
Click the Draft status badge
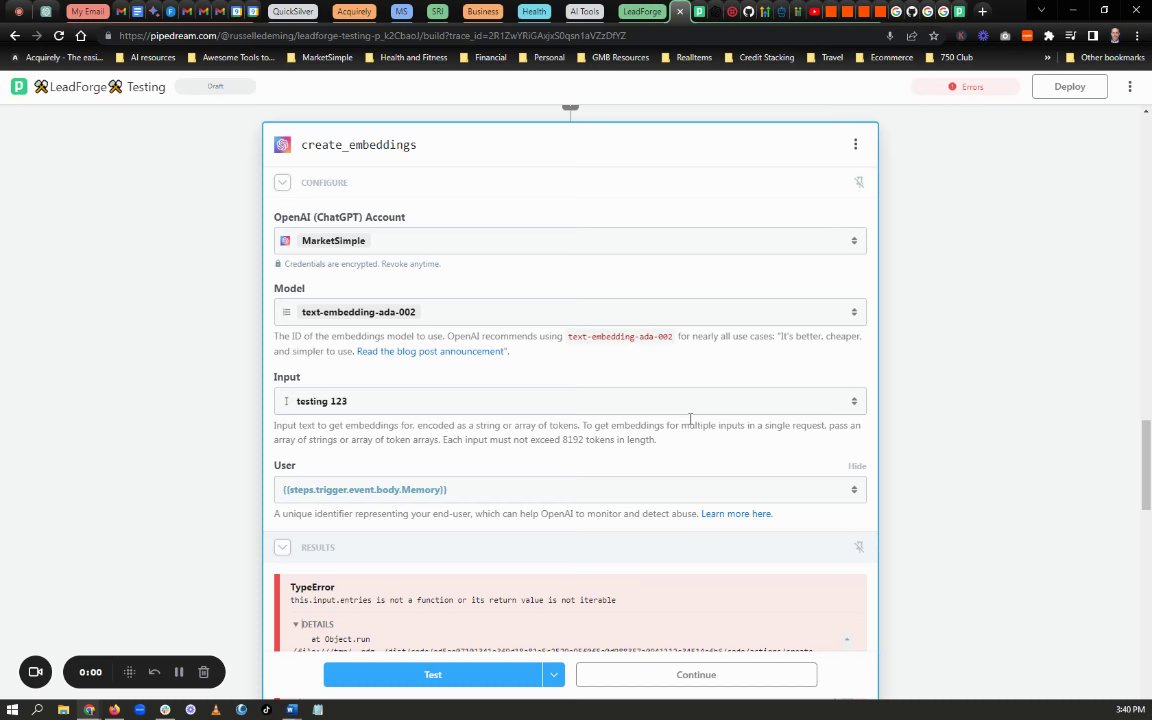215,87
